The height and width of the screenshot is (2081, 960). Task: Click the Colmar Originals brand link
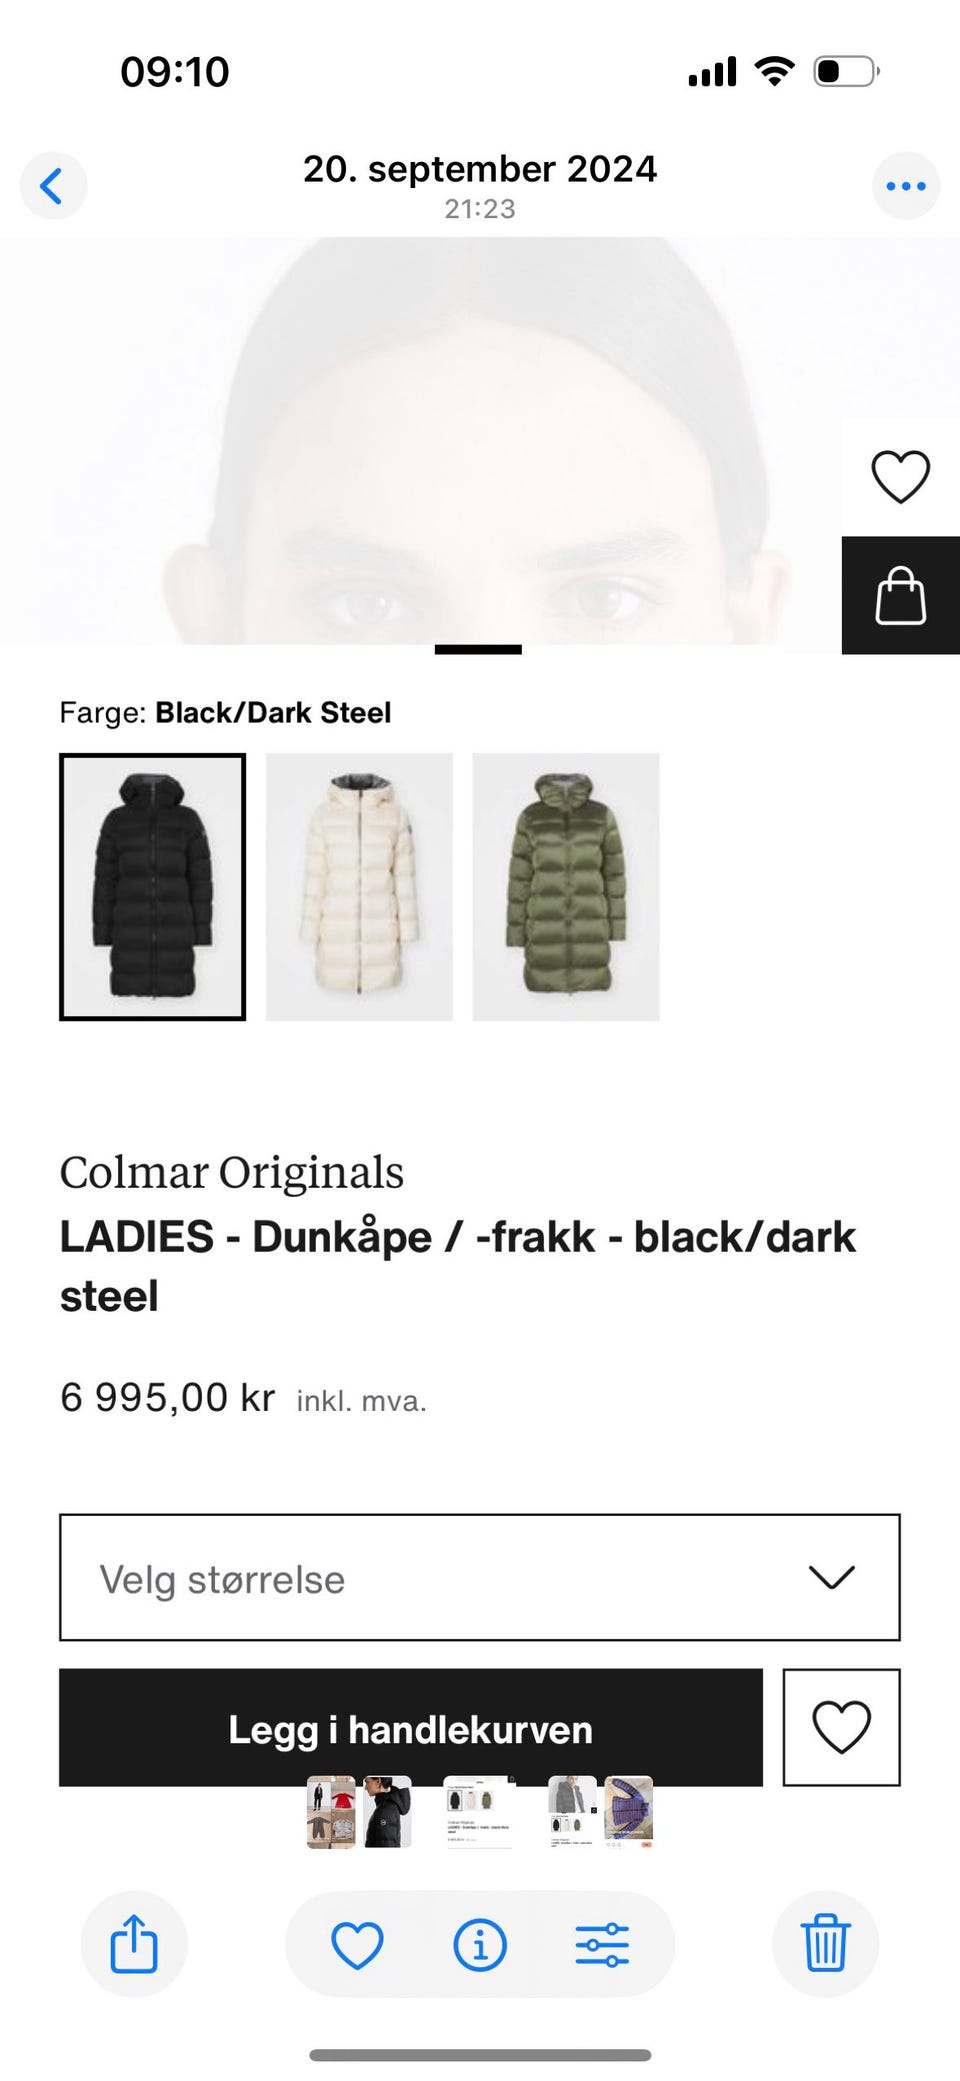click(x=232, y=1172)
